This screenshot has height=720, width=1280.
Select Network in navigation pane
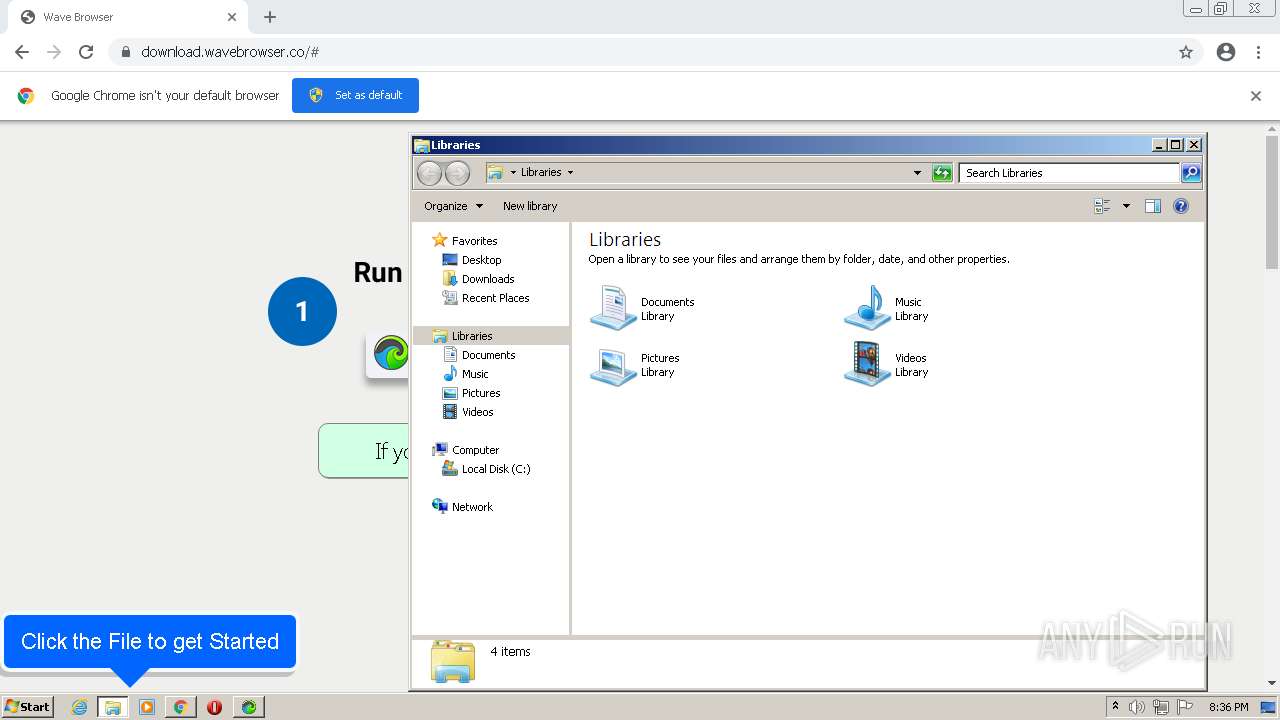[x=472, y=507]
